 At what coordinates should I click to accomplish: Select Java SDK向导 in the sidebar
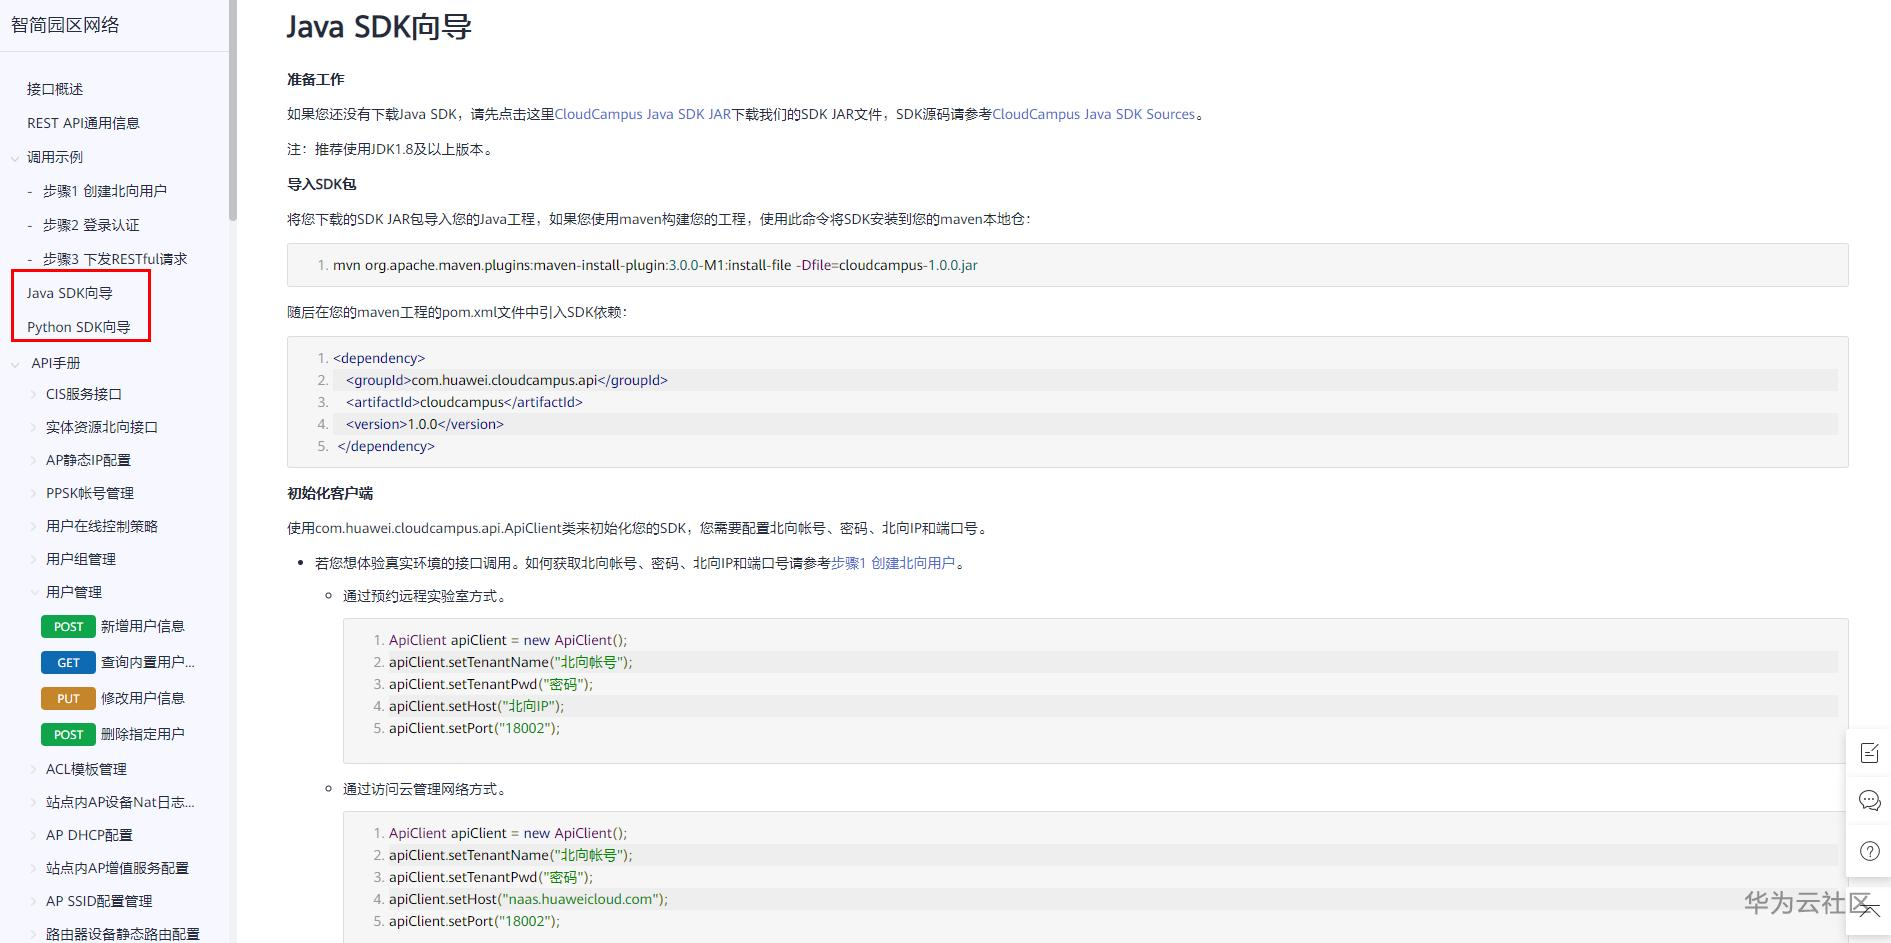[69, 293]
